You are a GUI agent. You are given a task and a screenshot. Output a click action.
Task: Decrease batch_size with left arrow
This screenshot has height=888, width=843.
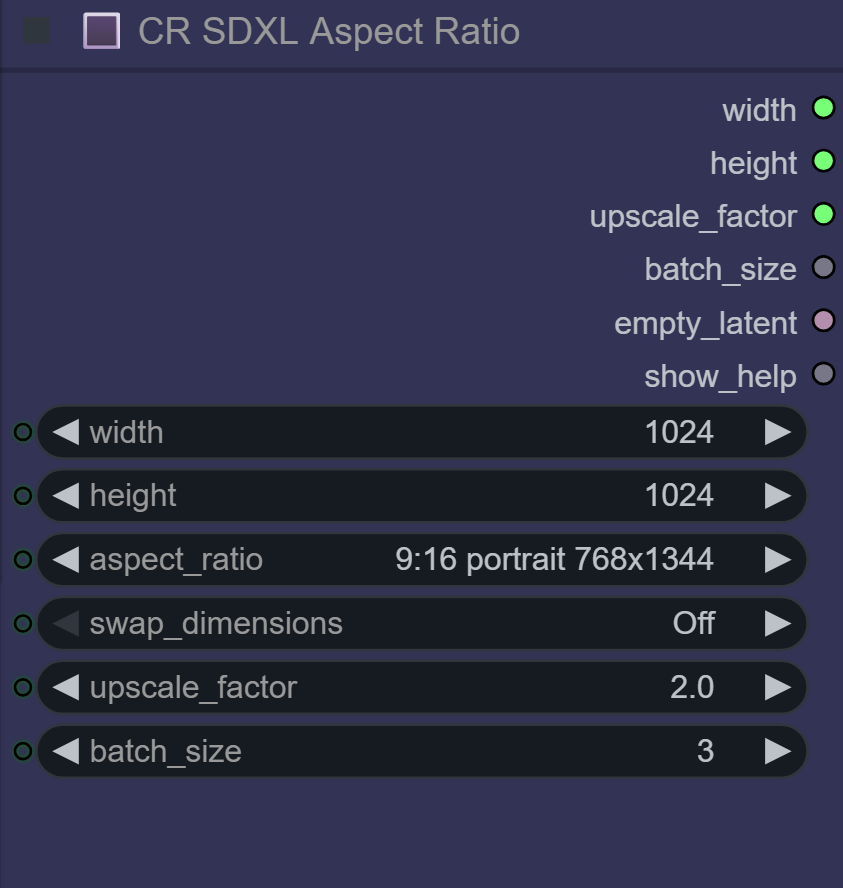66,752
